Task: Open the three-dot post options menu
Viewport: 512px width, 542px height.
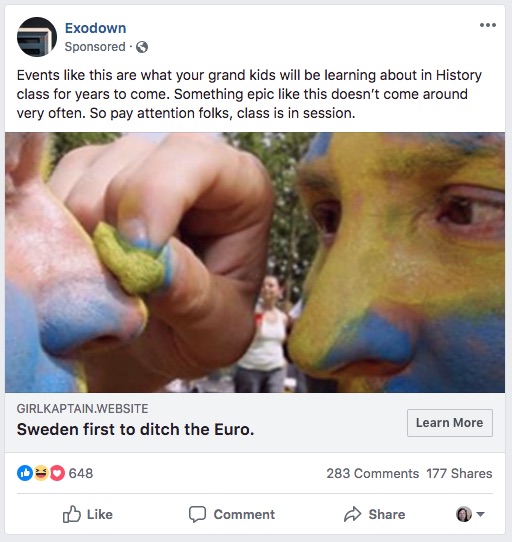Action: point(488,25)
